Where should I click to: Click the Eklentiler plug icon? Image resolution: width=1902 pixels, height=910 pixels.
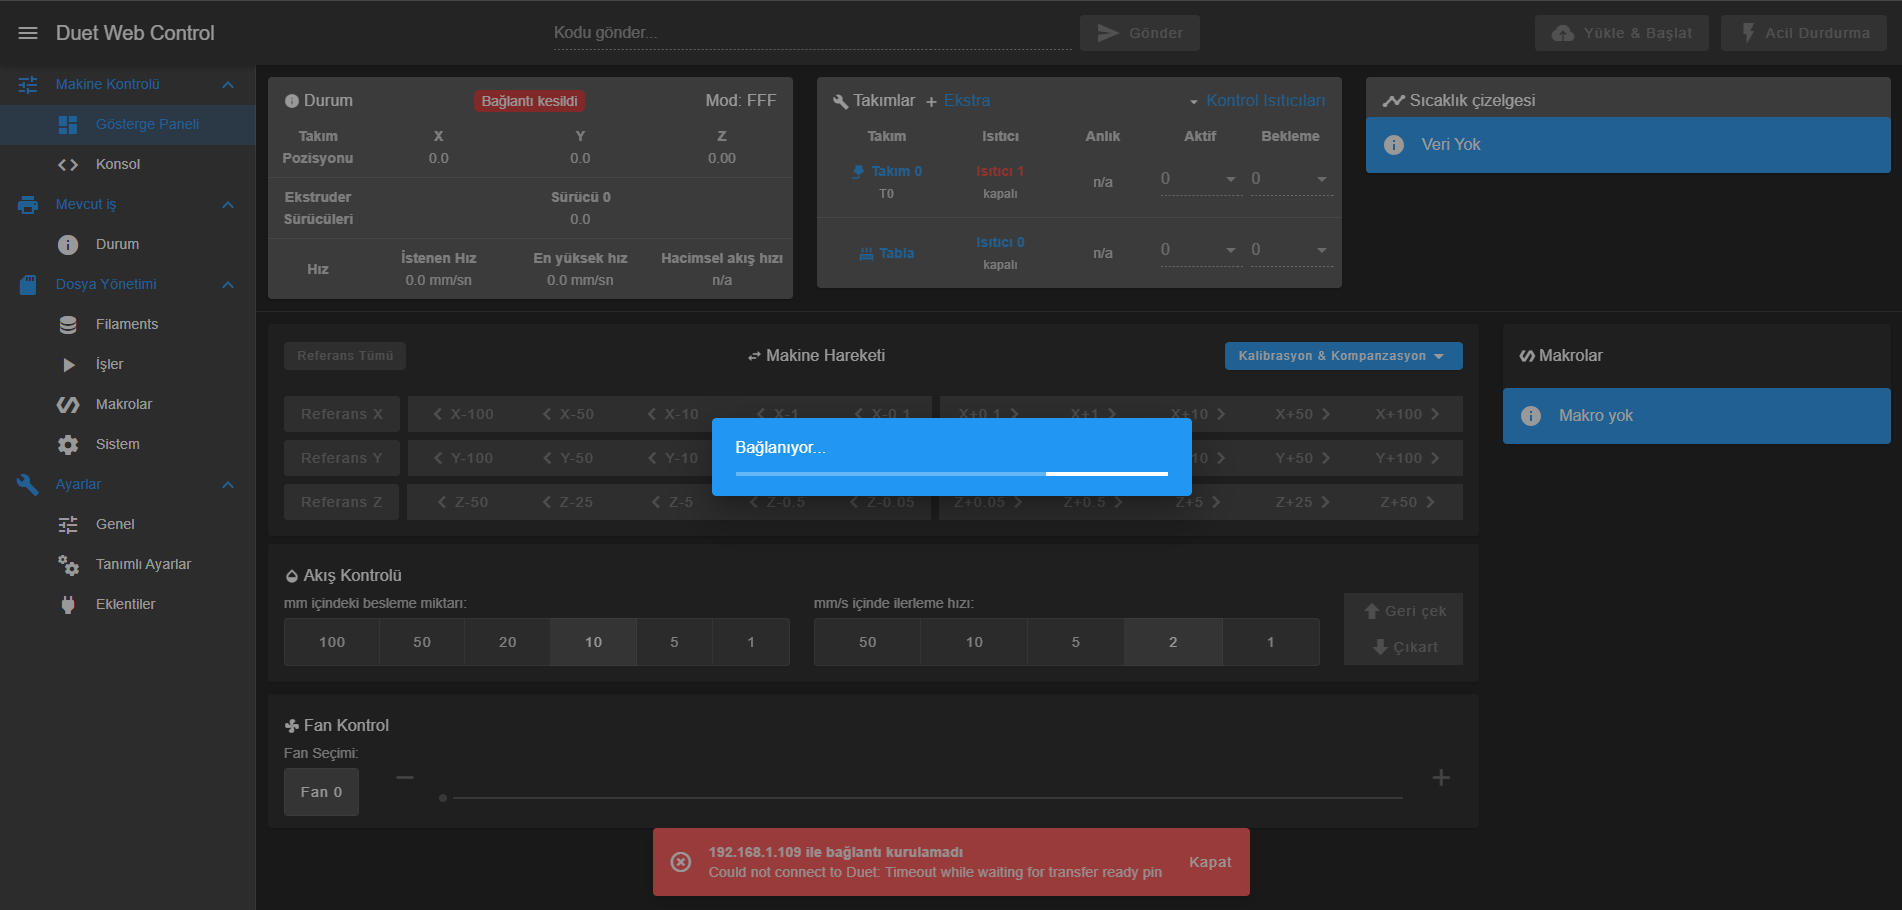click(68, 605)
